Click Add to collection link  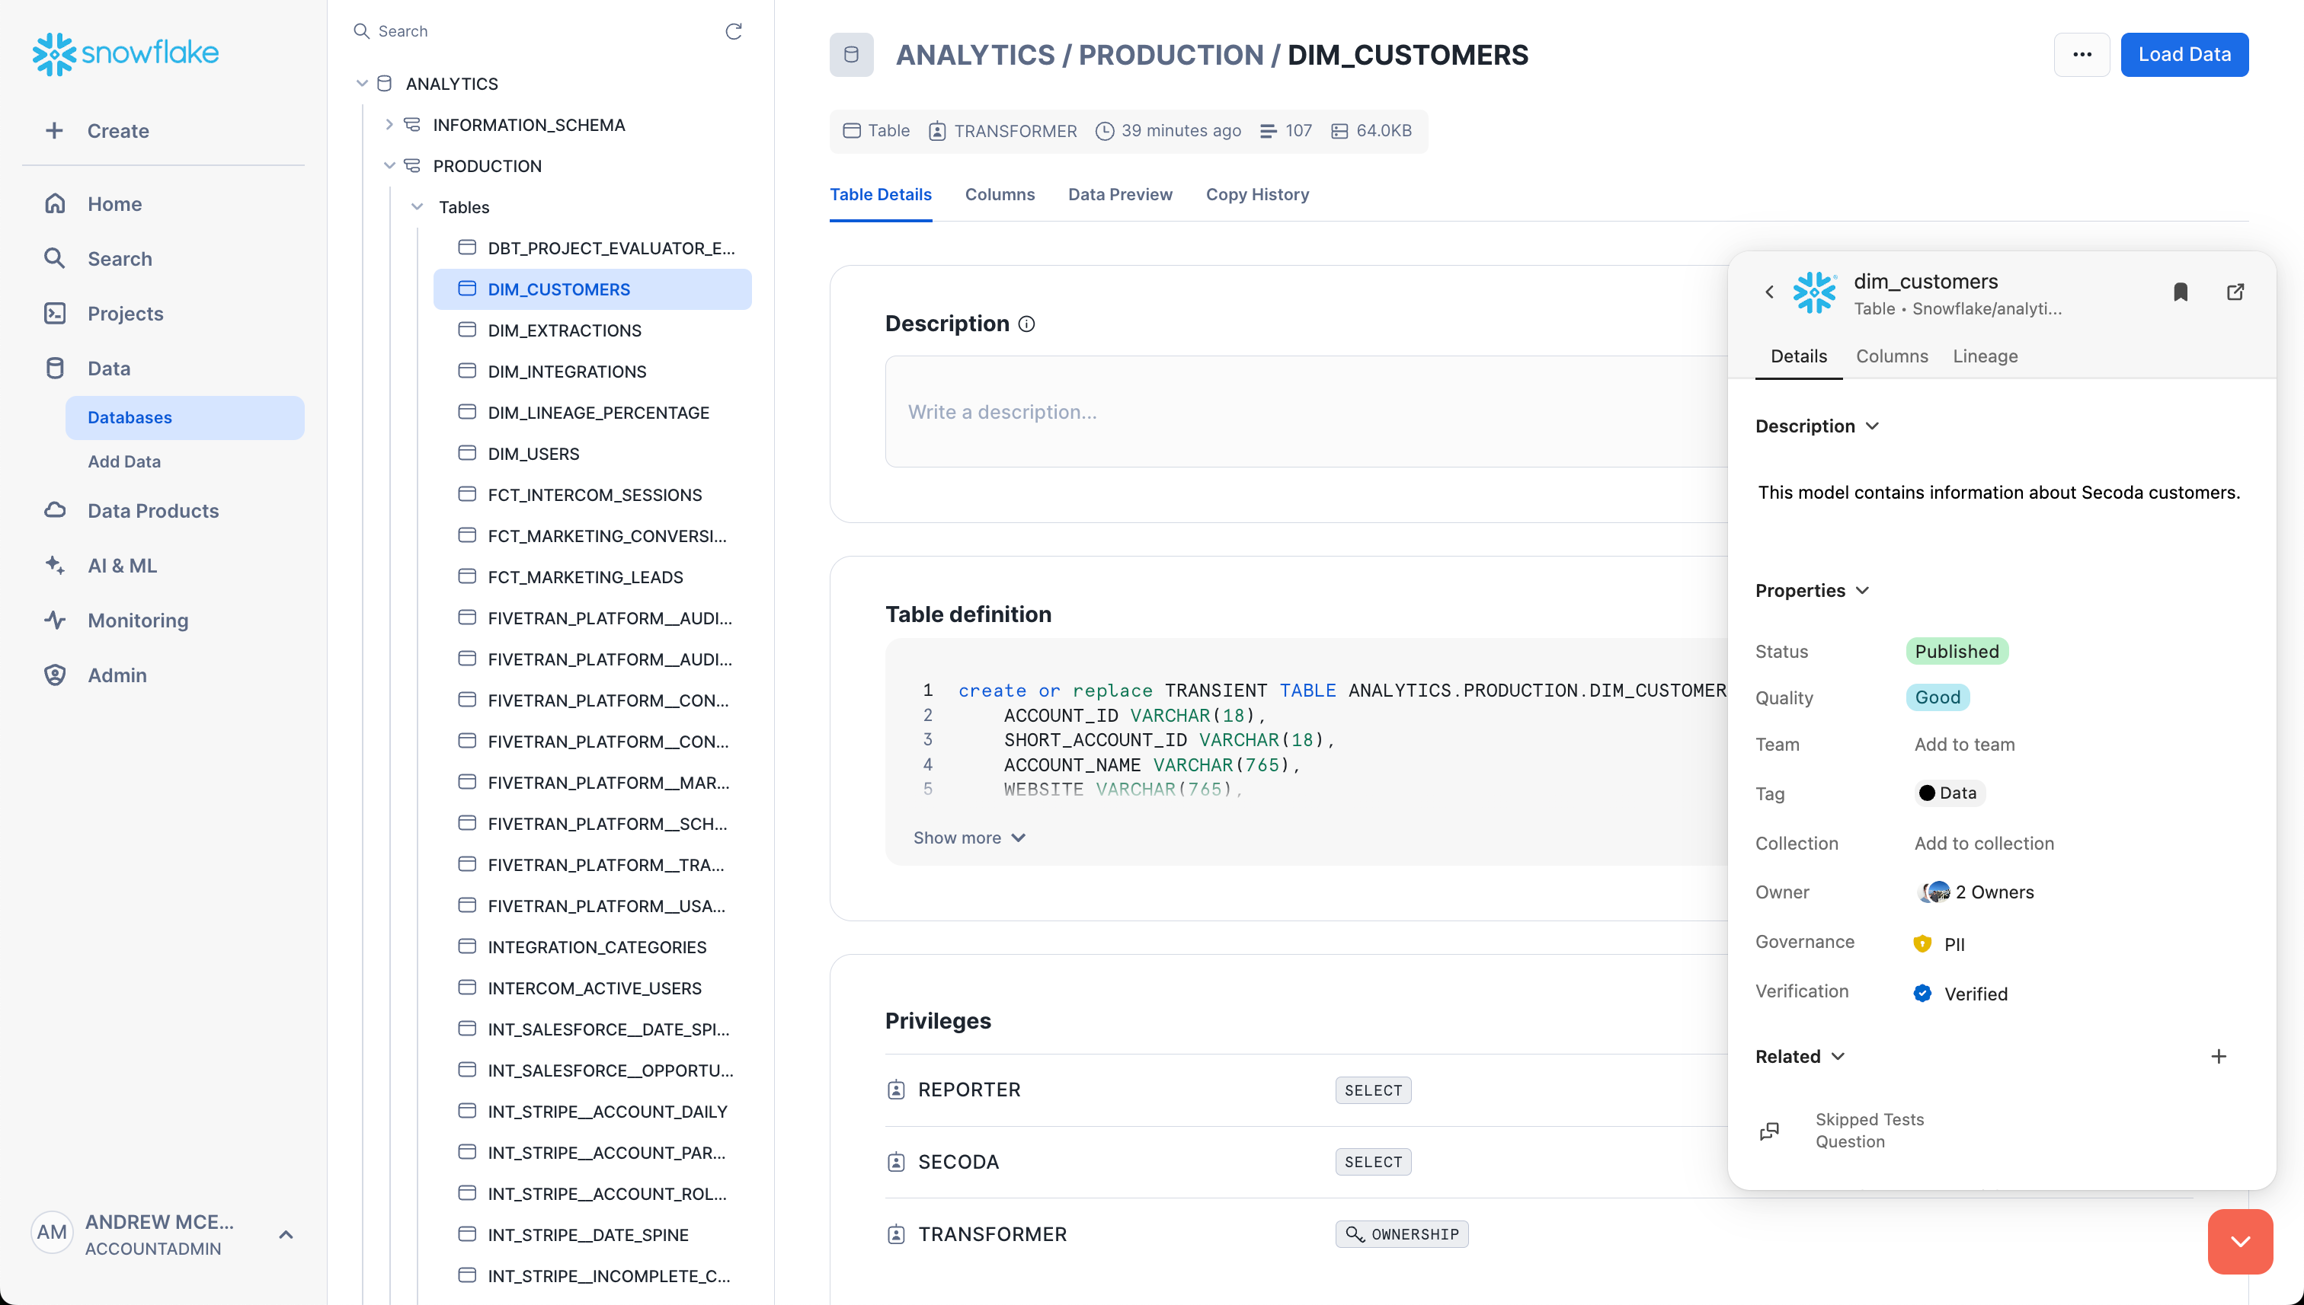[1983, 843]
